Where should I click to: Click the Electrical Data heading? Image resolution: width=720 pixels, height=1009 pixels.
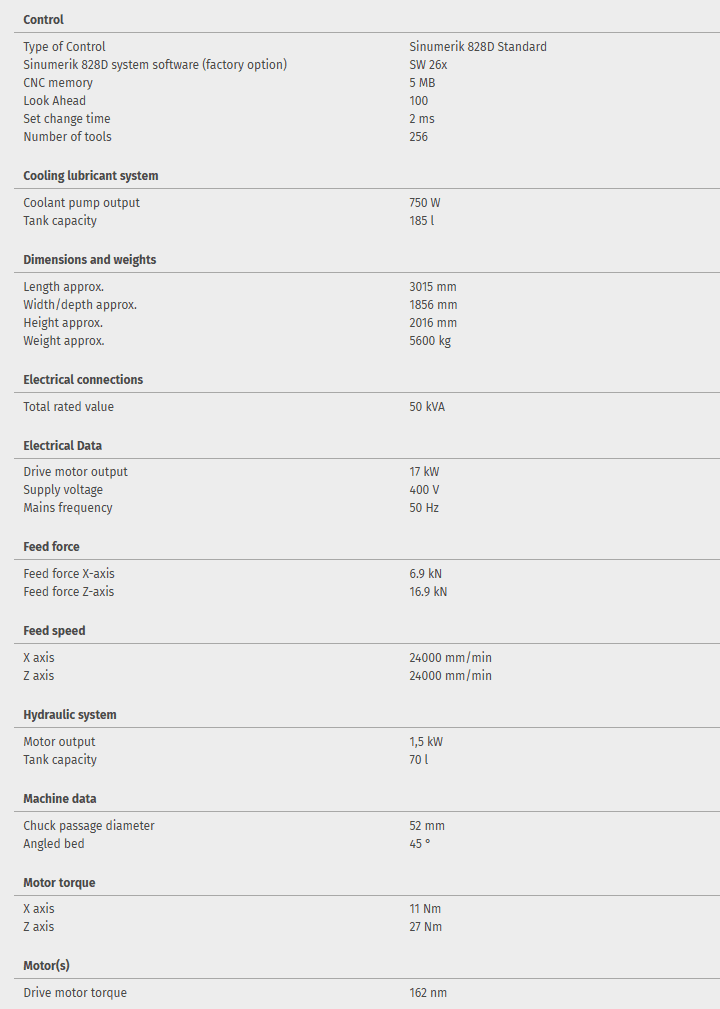pyautogui.click(x=62, y=446)
